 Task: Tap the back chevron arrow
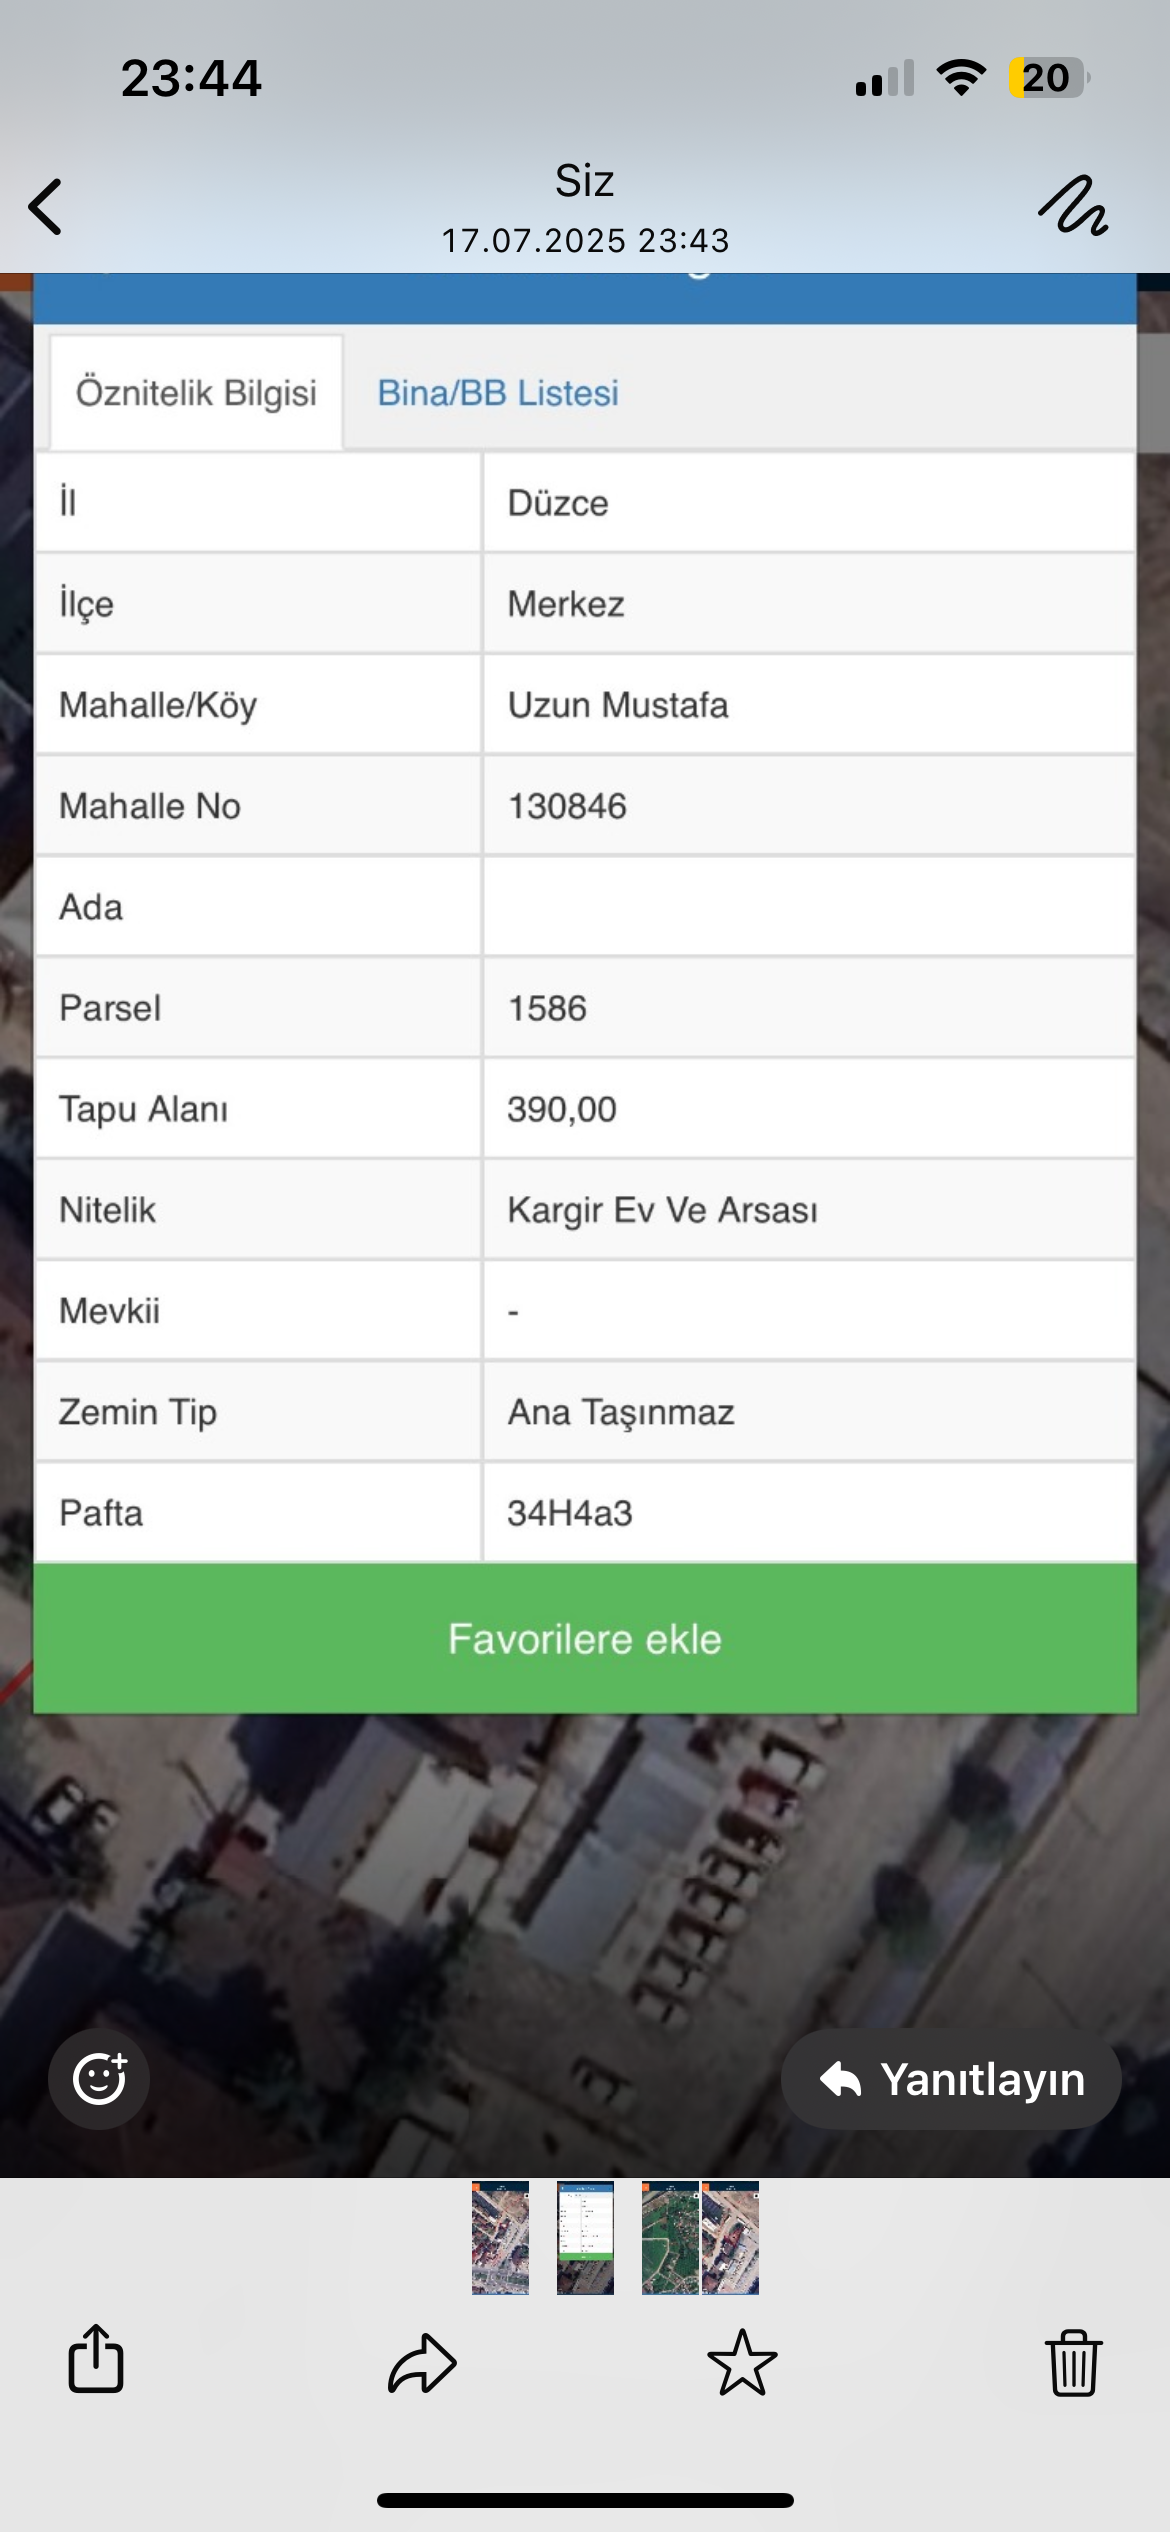(46, 207)
